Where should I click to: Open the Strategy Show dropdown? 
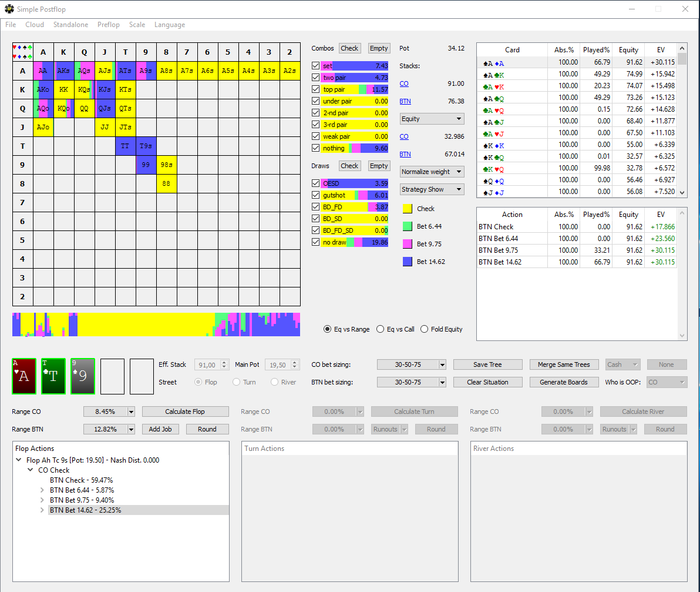[432, 189]
